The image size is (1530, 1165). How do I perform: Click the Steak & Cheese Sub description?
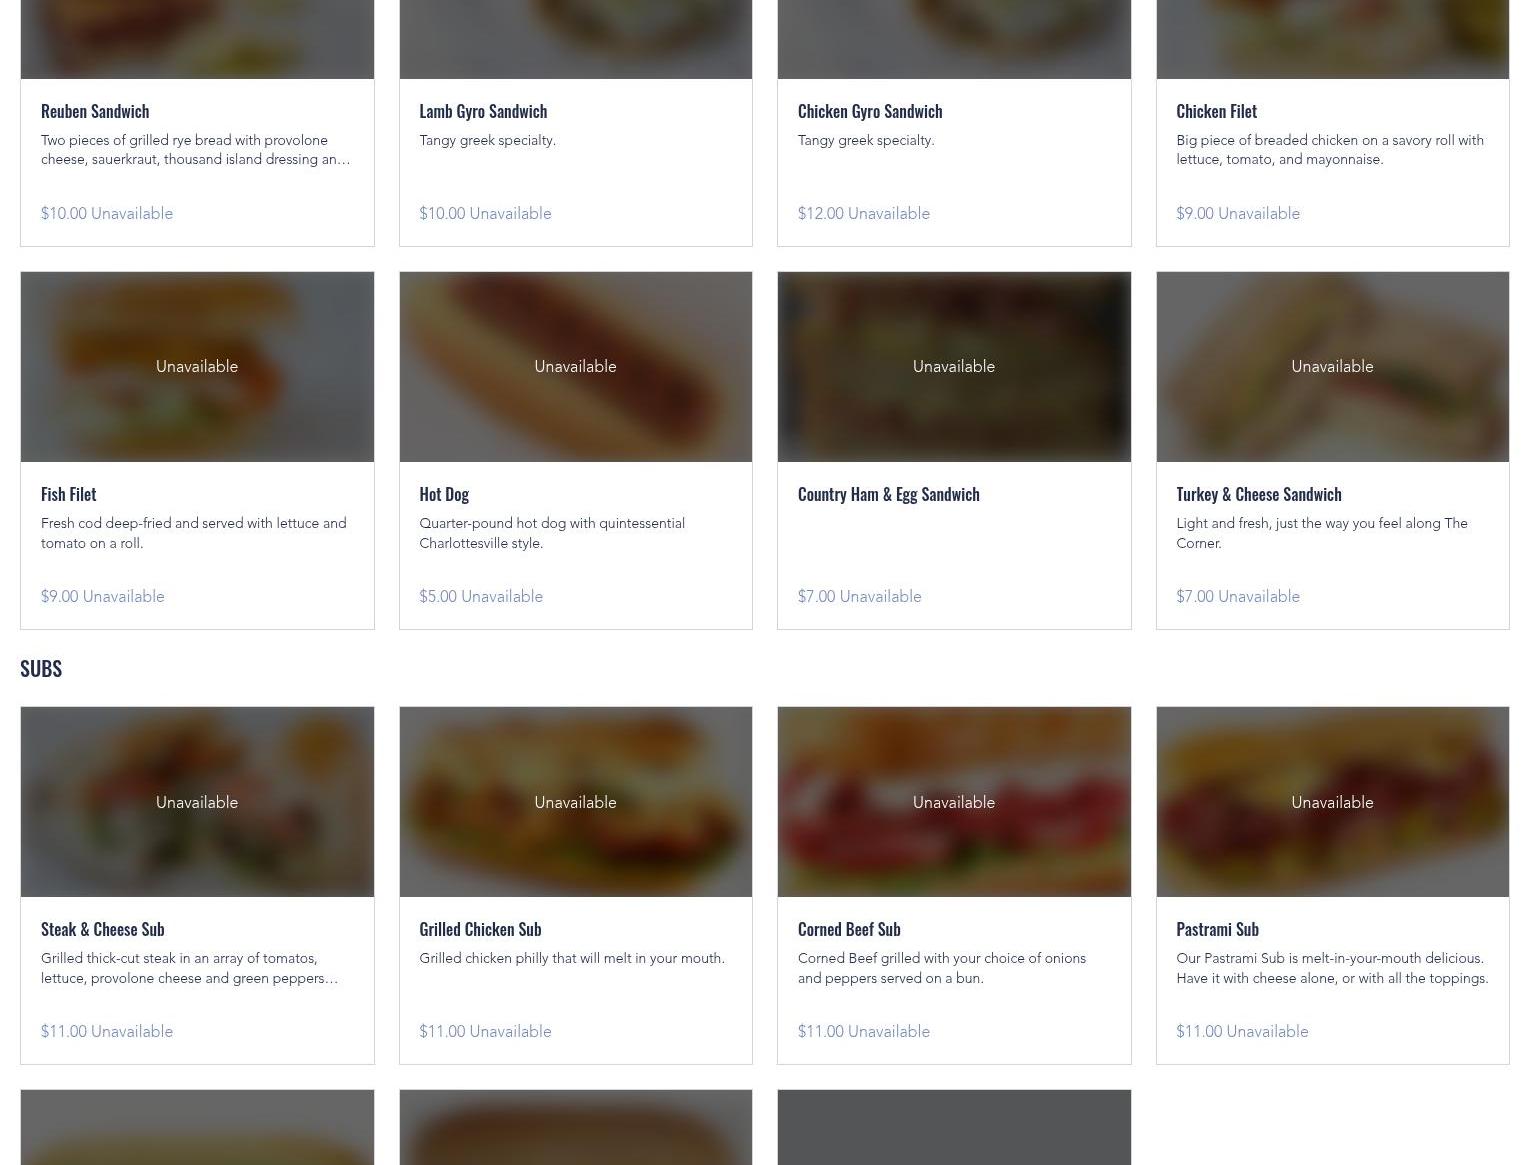[190, 968]
